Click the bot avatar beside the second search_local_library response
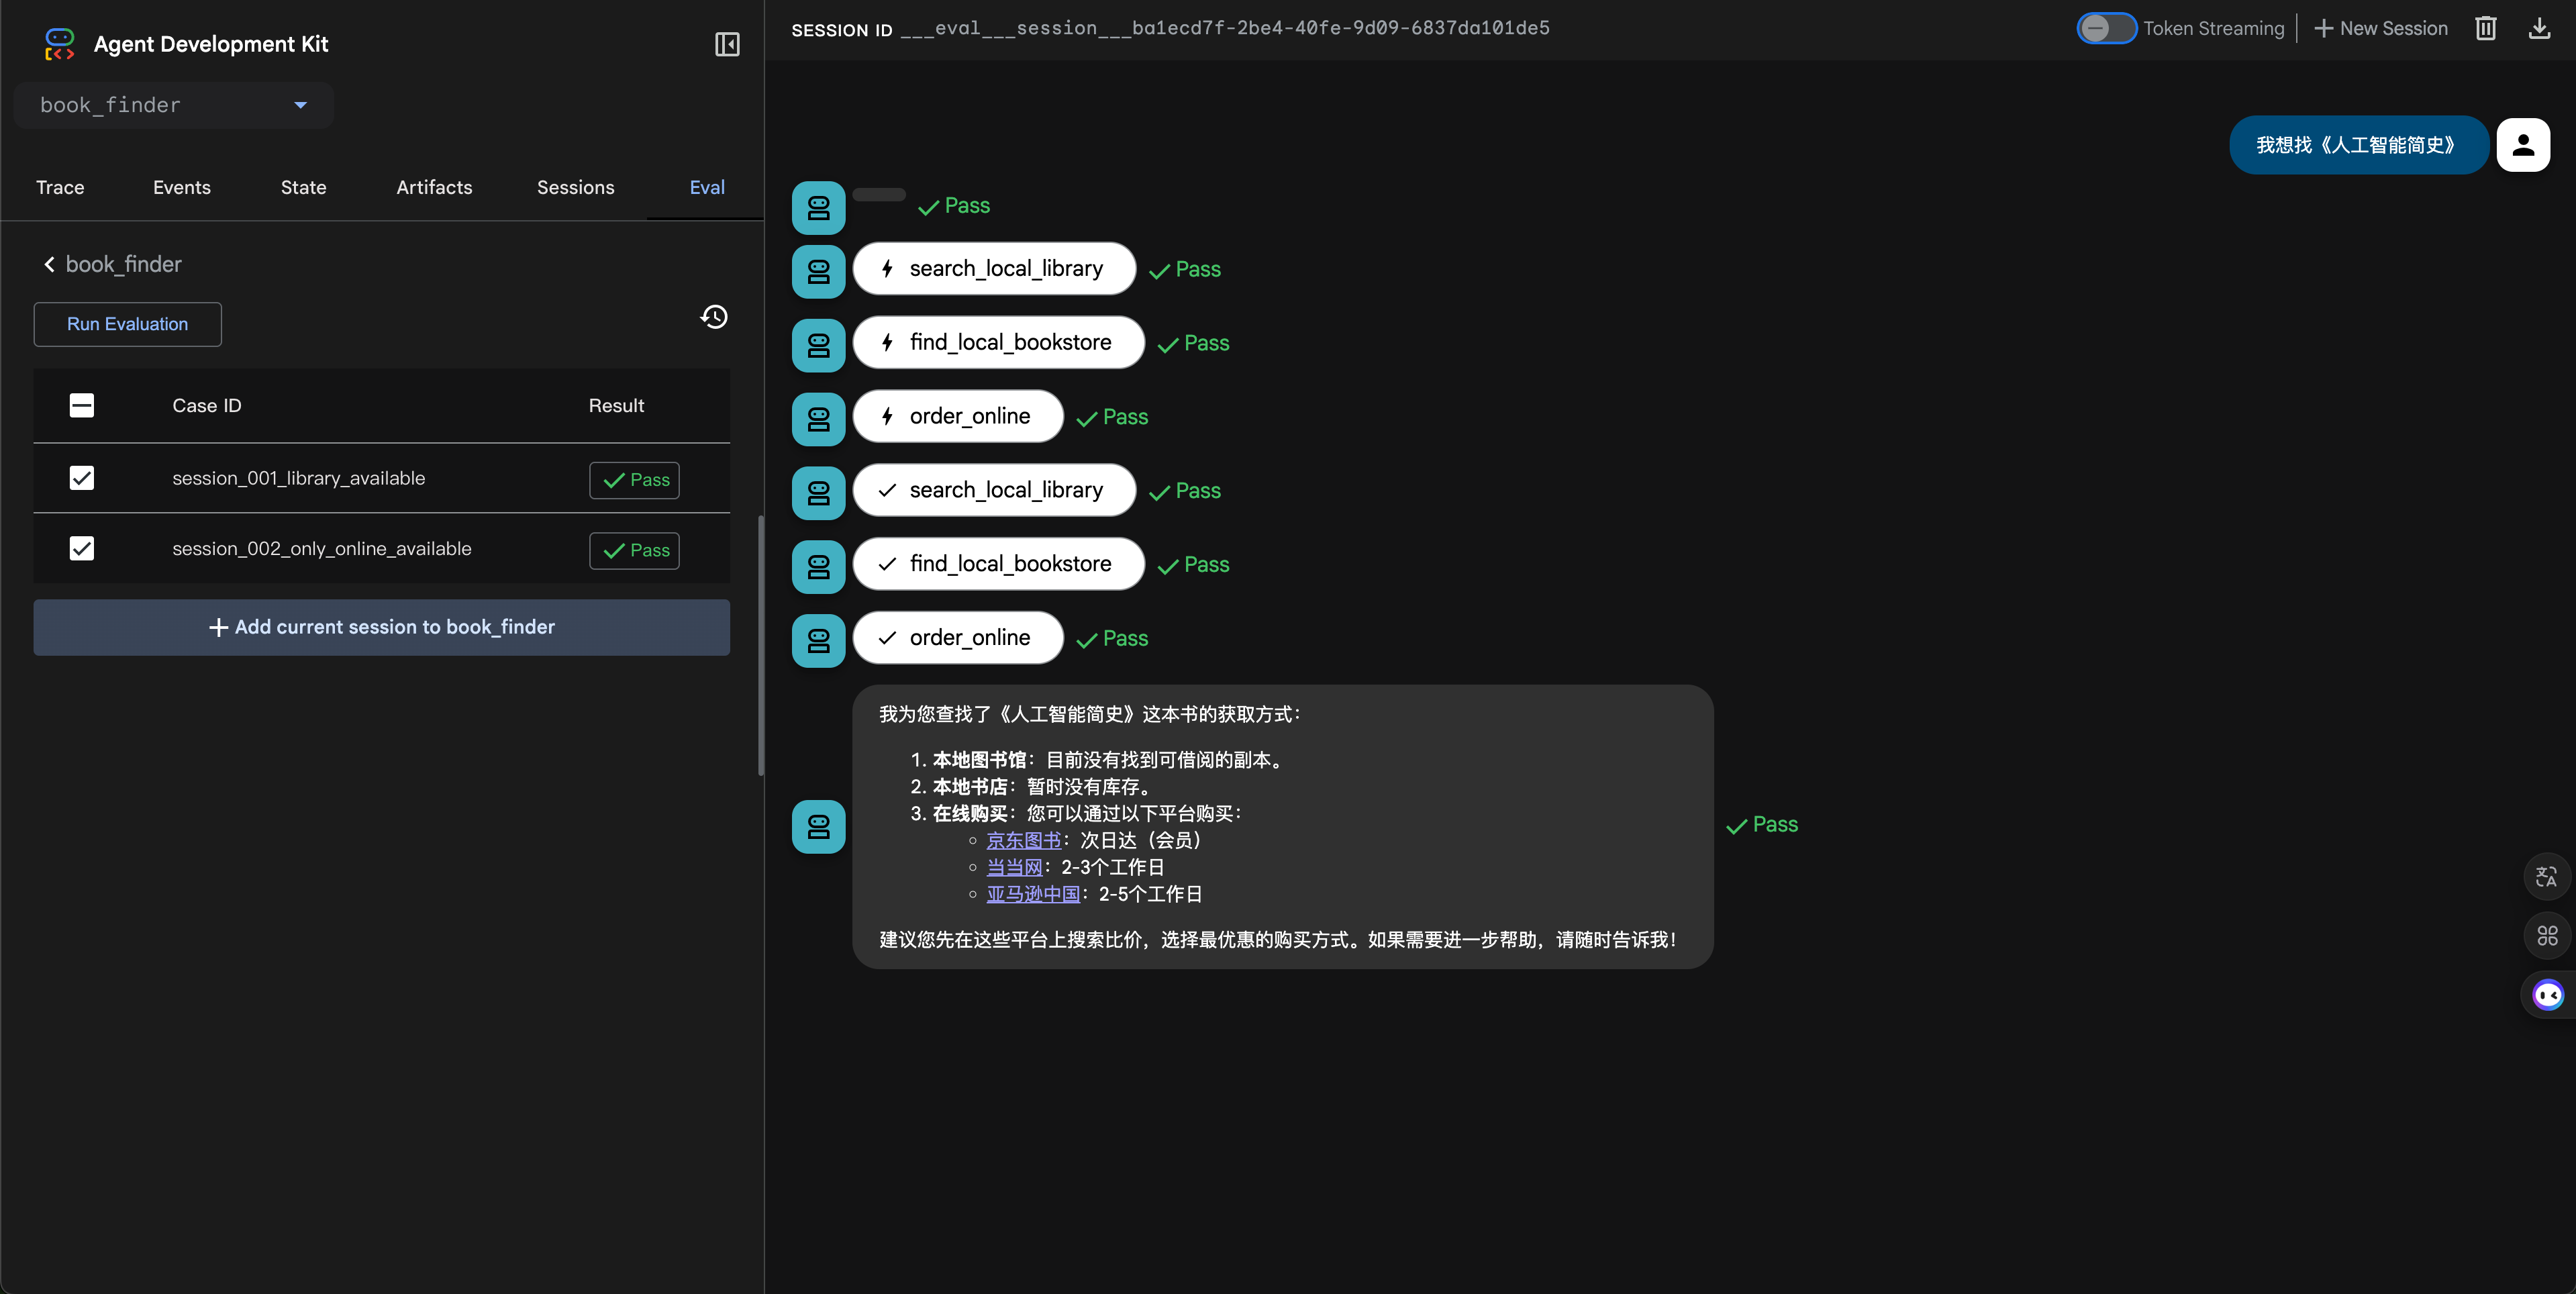Screen dimensions: 2576x1294 (818, 493)
